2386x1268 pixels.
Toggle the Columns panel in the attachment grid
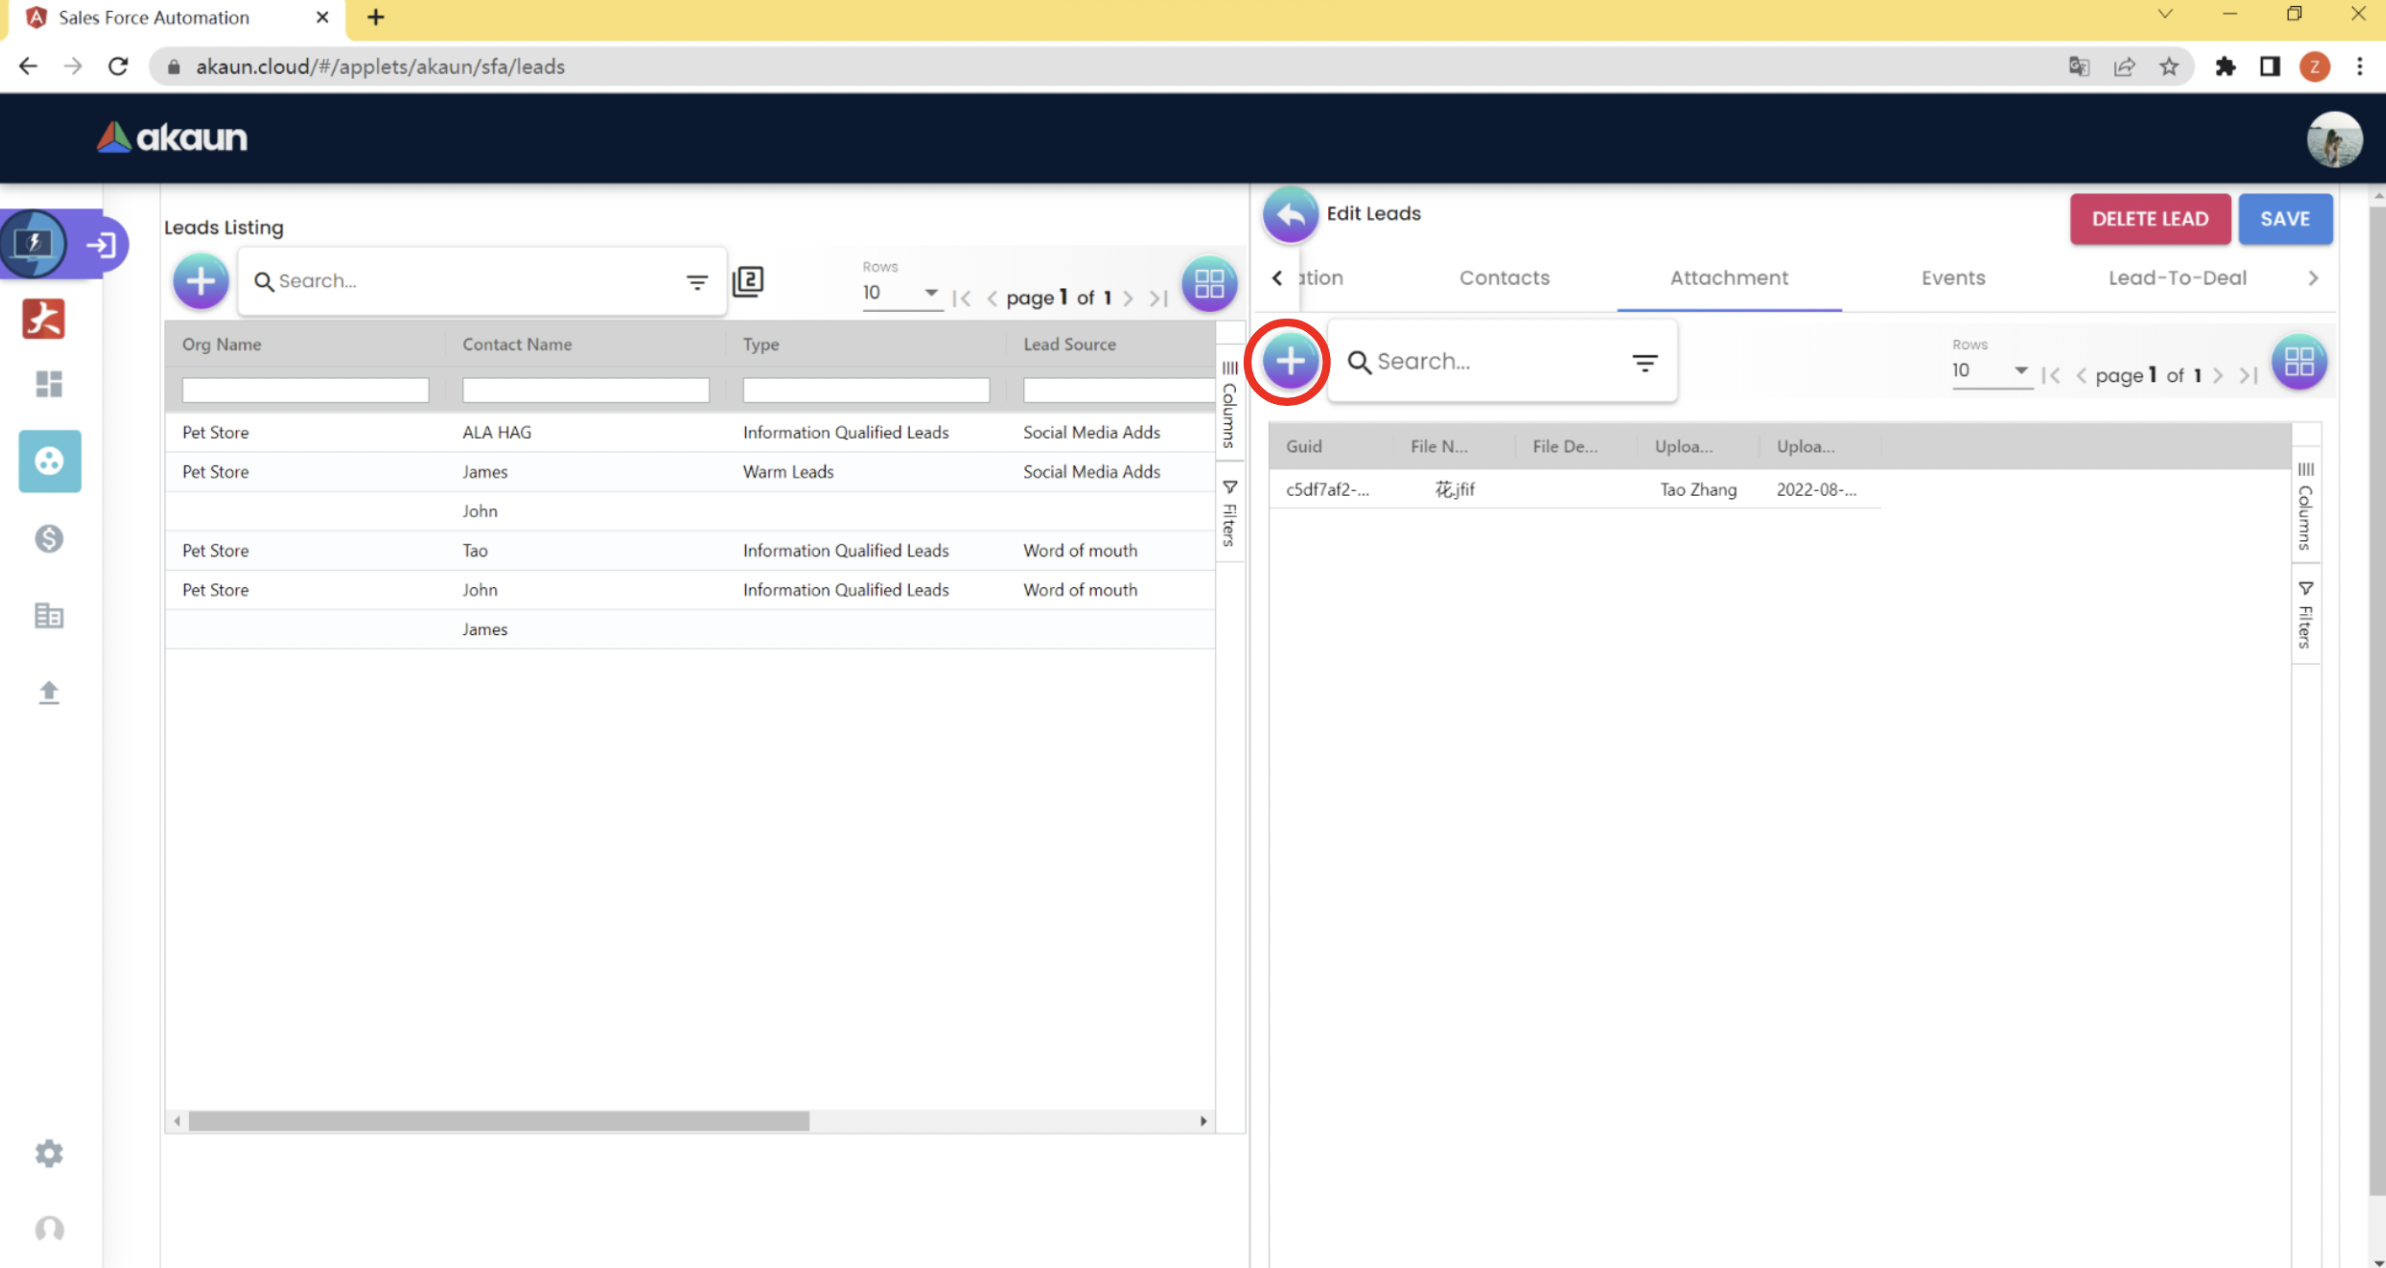(2305, 506)
